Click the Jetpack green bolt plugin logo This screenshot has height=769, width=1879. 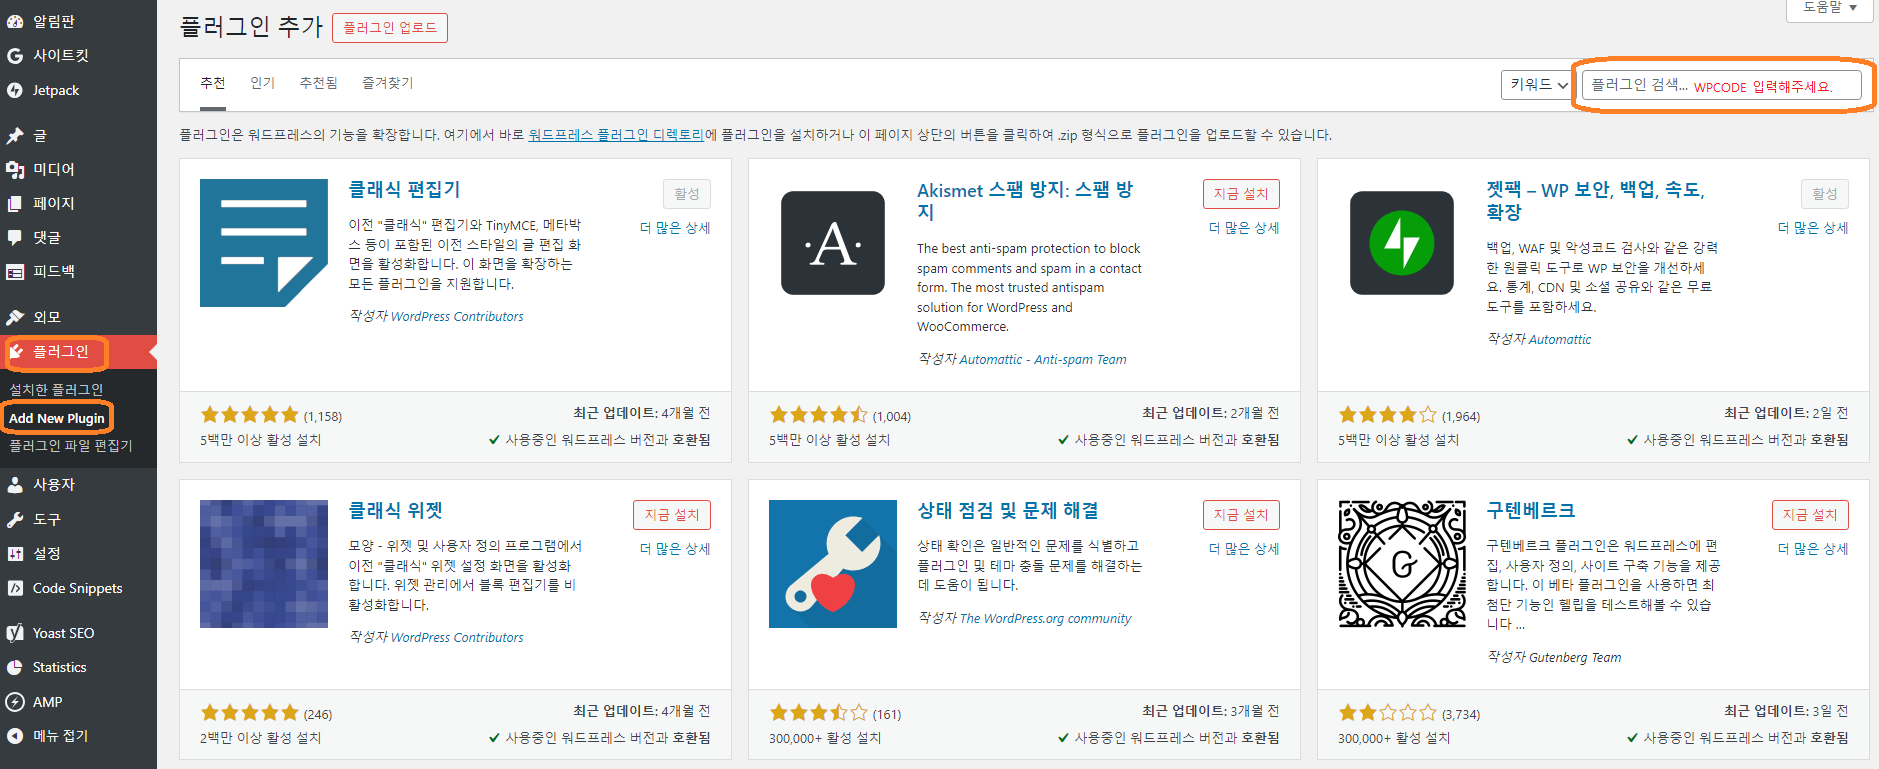coord(1402,243)
